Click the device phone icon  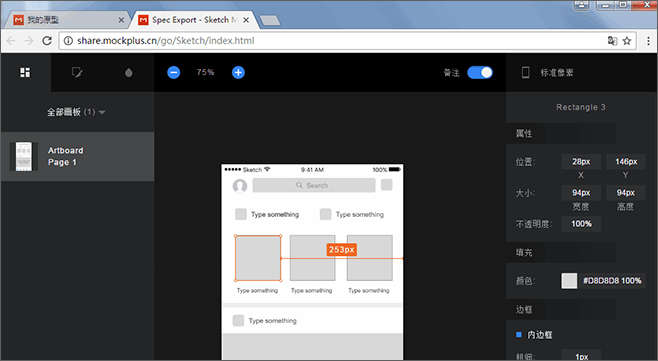525,73
